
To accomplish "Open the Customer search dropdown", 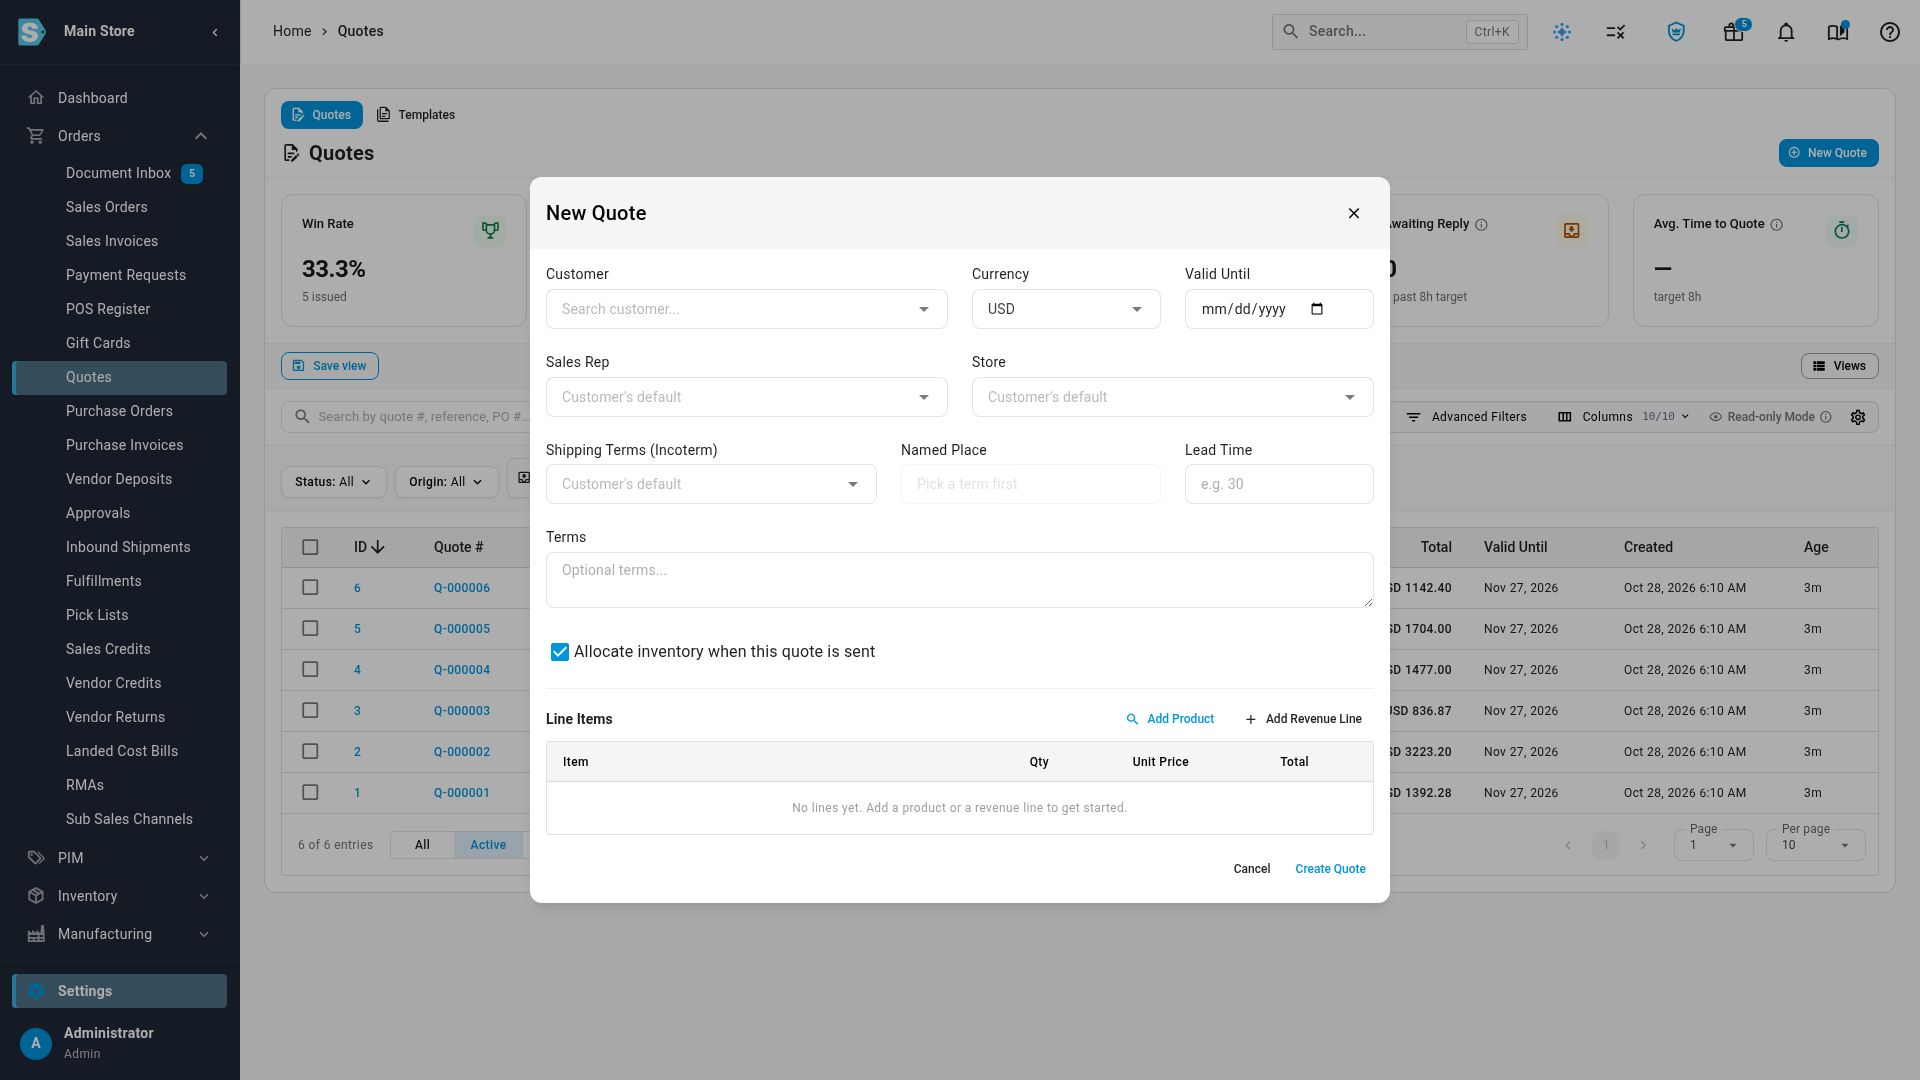I will pyautogui.click(x=746, y=309).
